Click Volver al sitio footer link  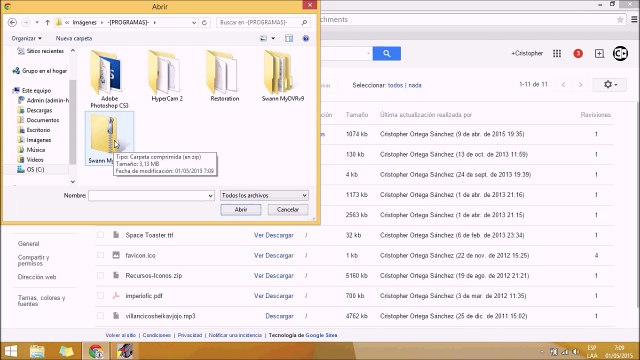coord(120,335)
